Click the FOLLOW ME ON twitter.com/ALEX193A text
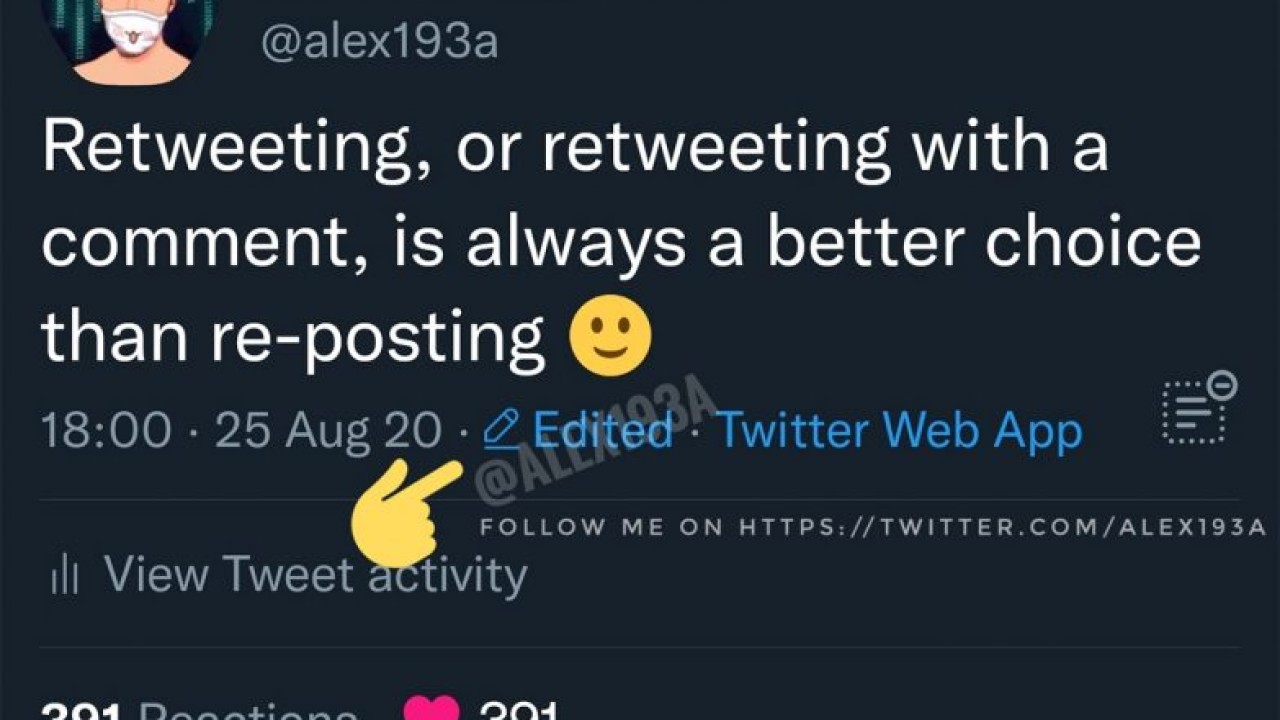Viewport: 1280px width, 720px height. click(873, 527)
